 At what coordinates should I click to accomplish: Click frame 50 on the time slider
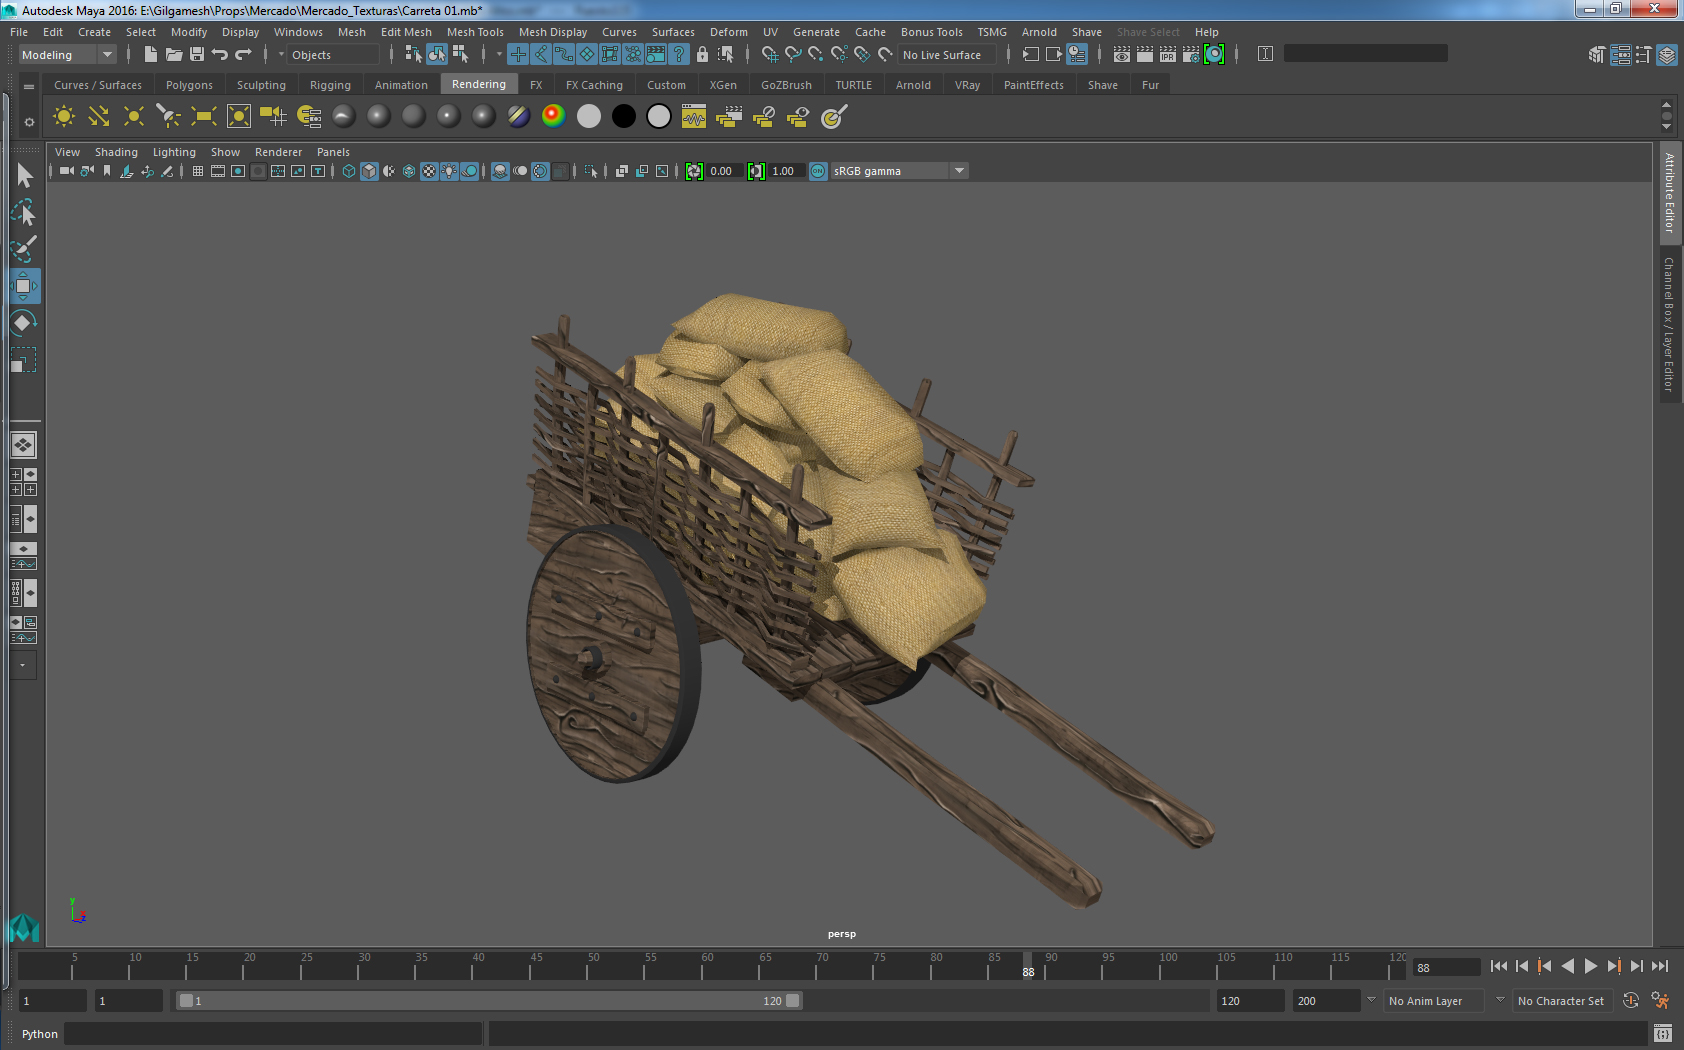pos(588,968)
